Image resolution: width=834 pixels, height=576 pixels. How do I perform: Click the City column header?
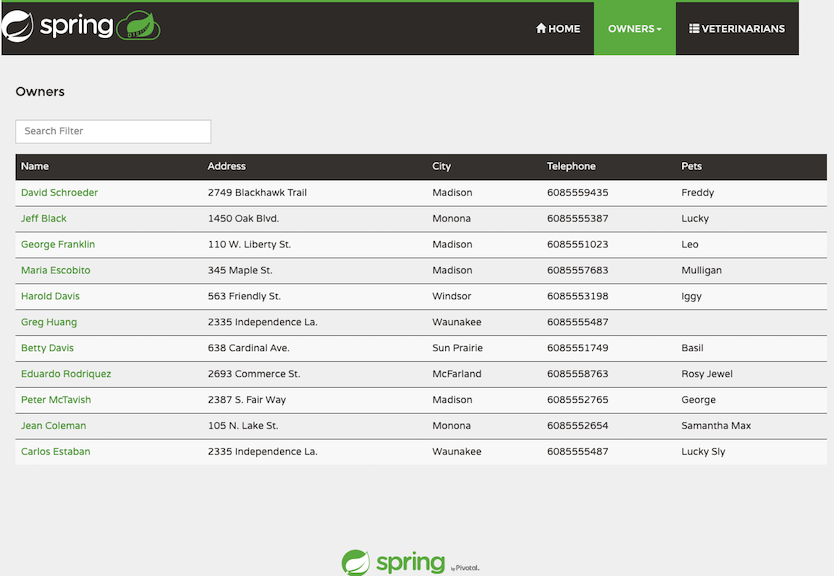(441, 166)
